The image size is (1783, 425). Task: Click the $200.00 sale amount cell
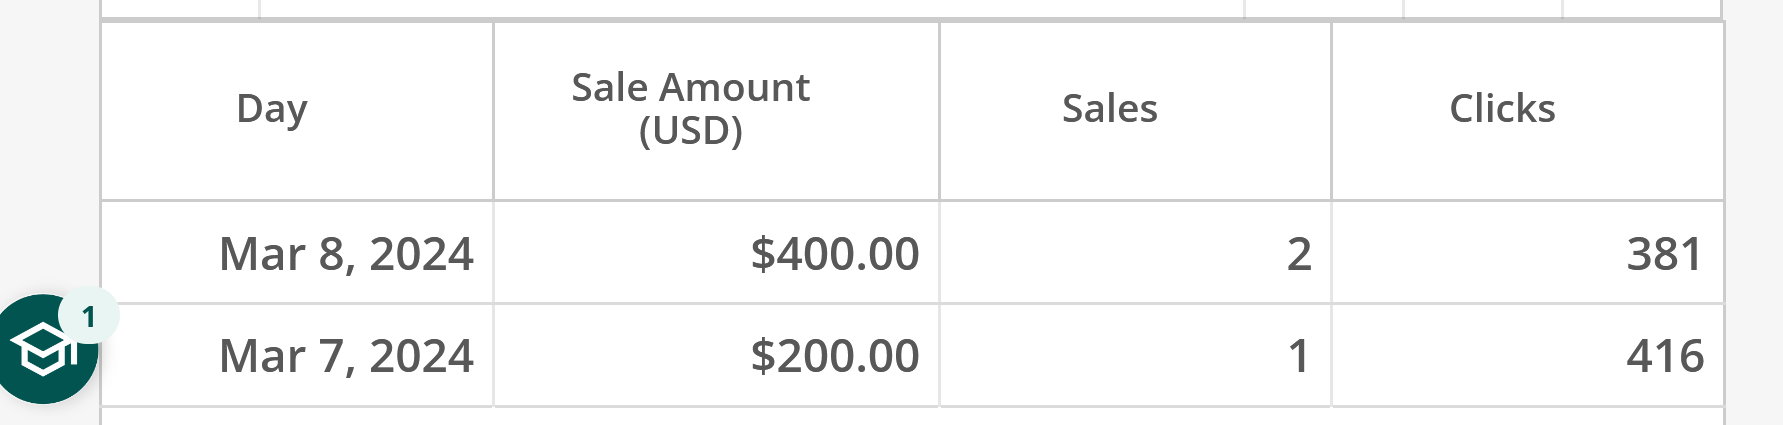[717, 355]
